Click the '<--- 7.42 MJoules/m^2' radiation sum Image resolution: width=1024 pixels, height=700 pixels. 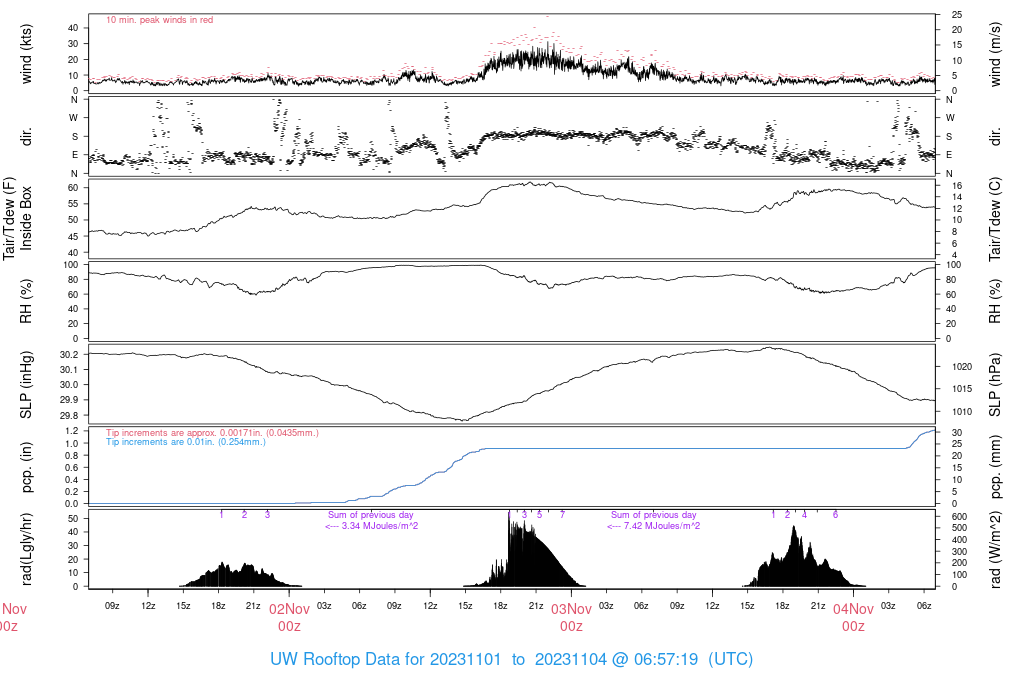click(x=653, y=526)
